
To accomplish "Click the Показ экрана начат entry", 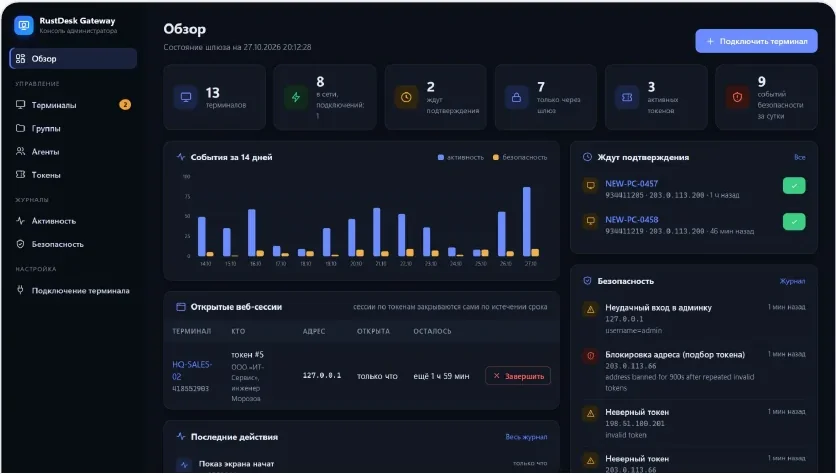I will (x=236, y=464).
